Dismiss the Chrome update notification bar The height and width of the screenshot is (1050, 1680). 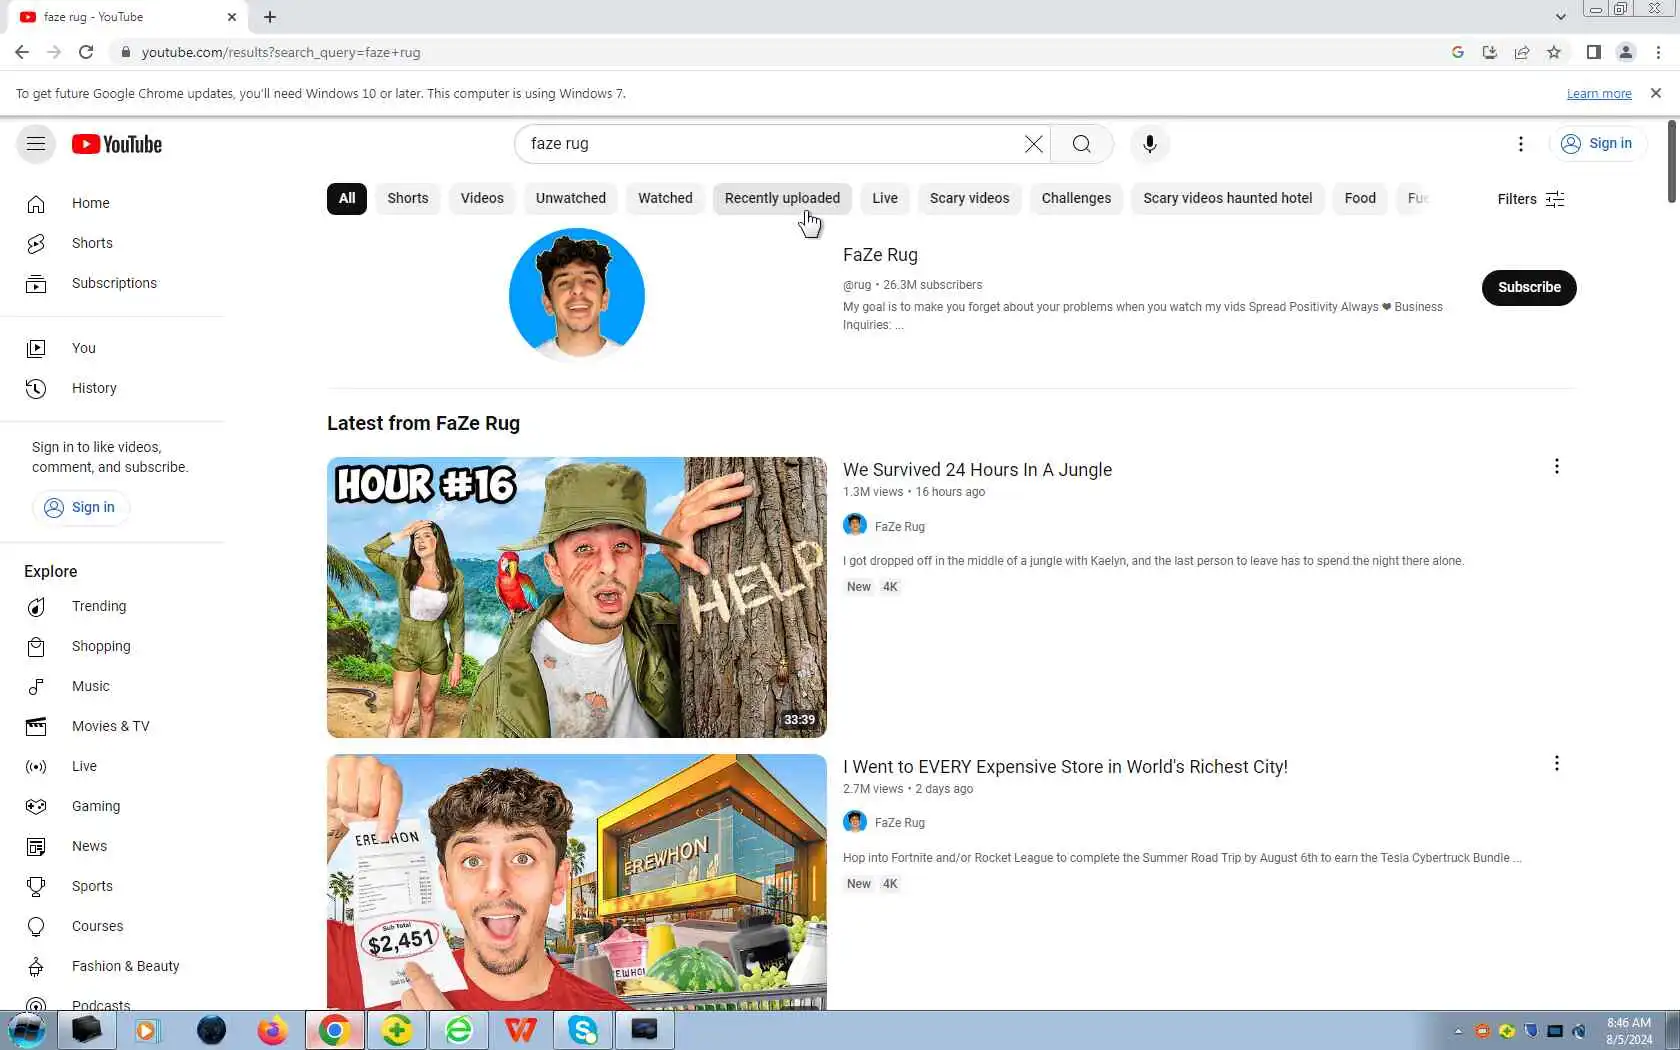tap(1656, 93)
